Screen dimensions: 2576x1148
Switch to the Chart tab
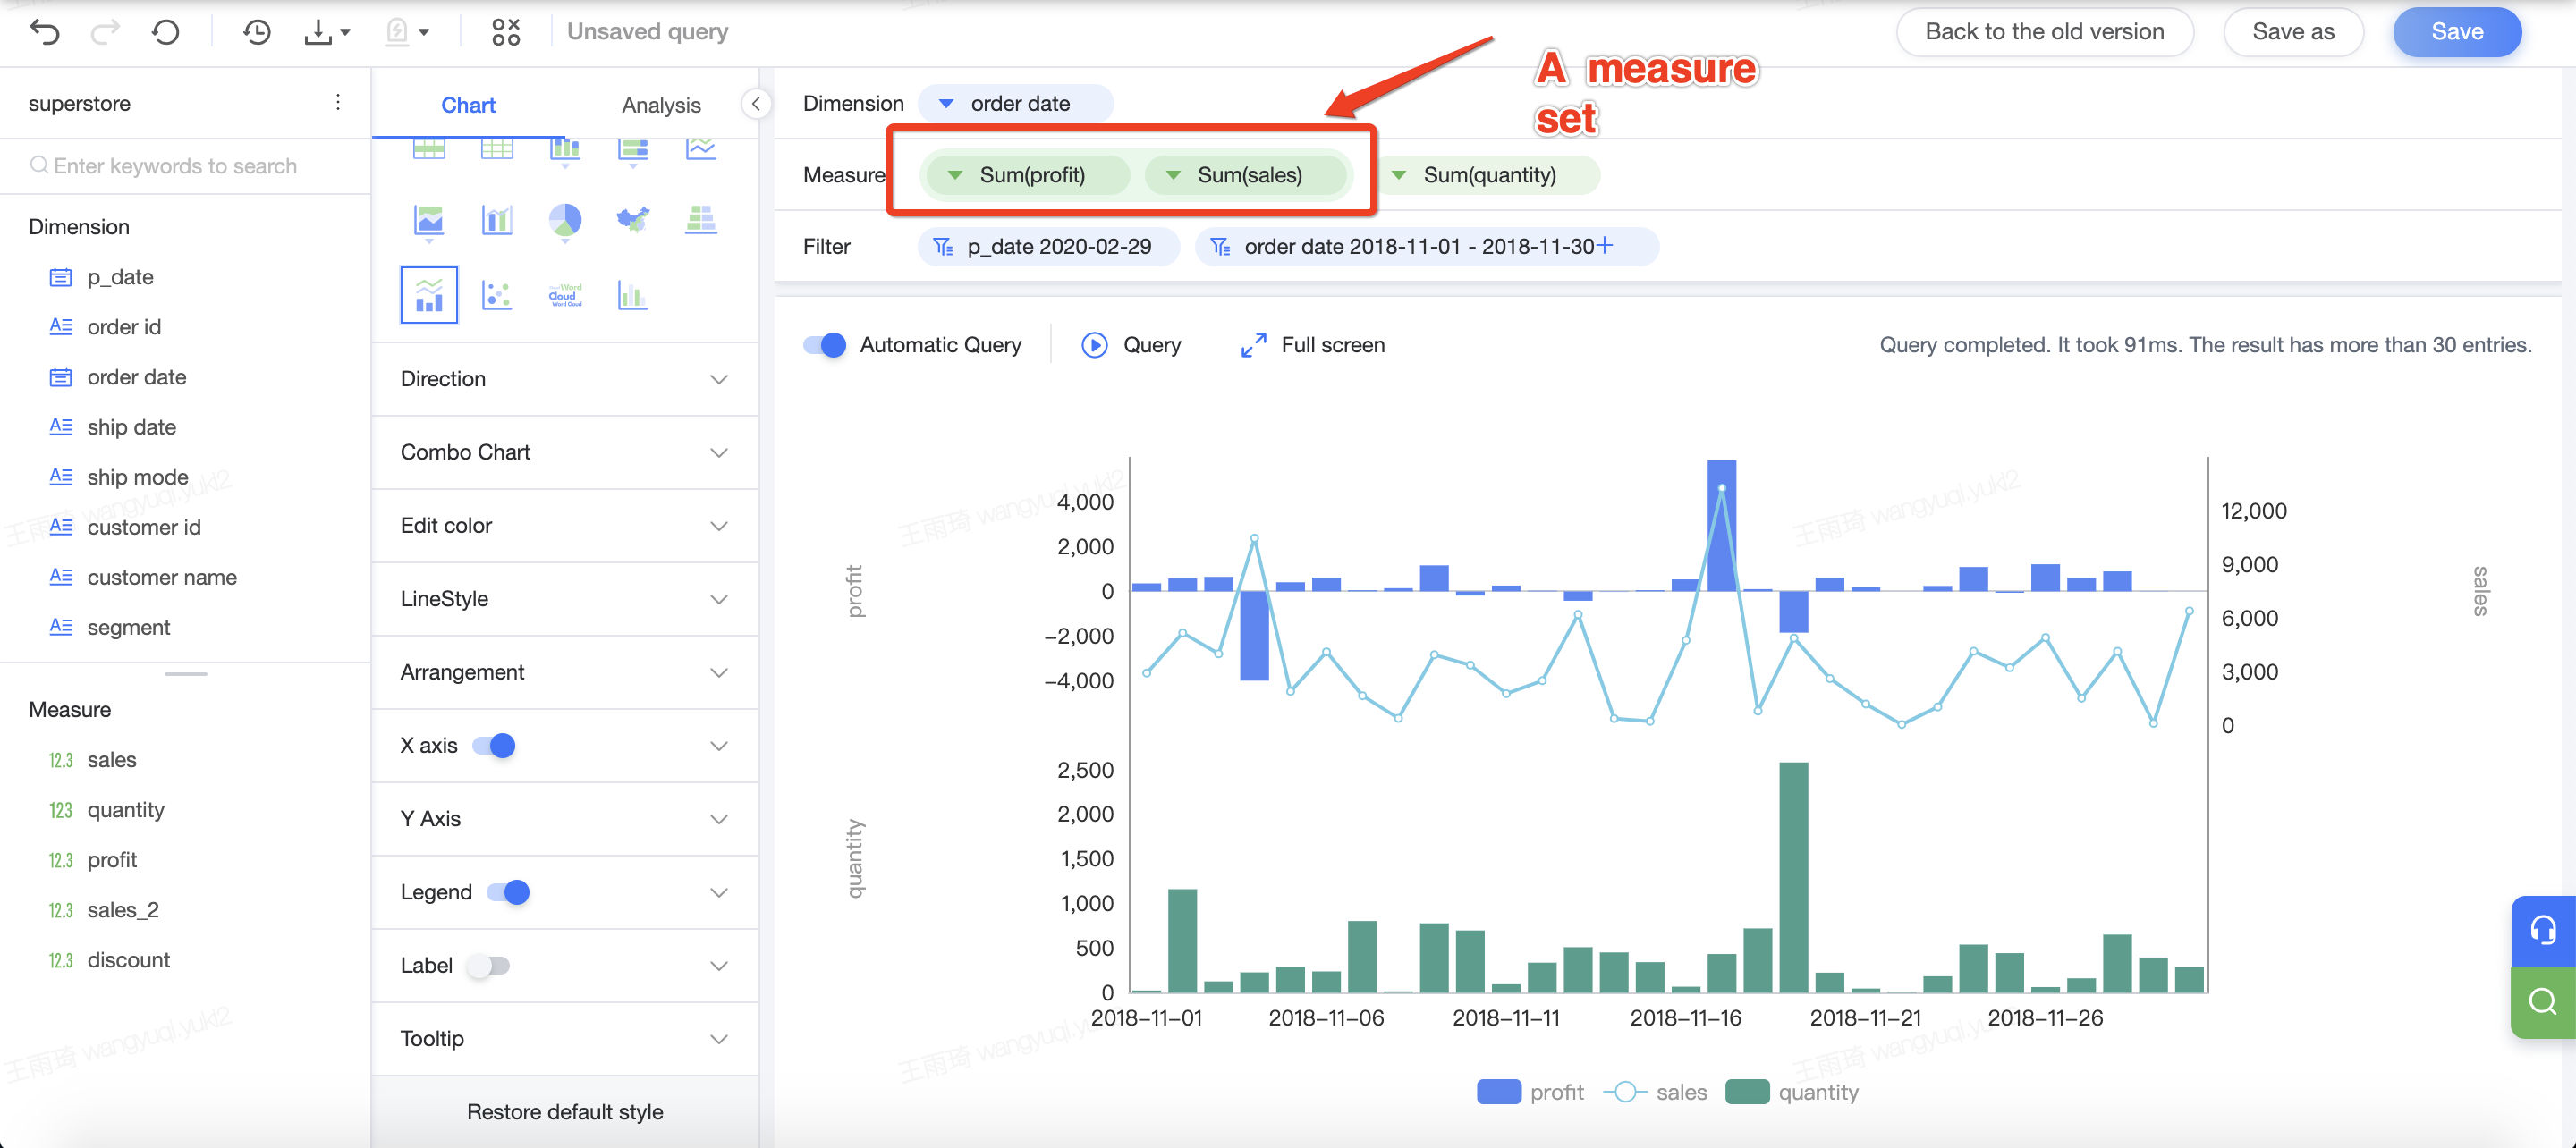[x=468, y=105]
